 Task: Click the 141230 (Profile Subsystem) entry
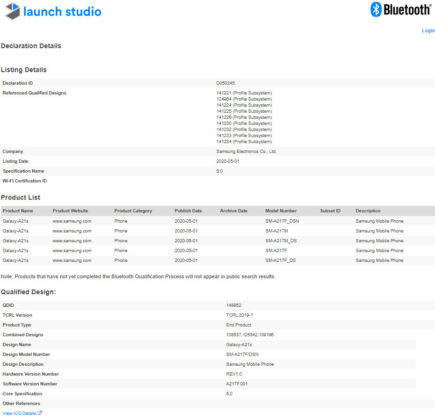tap(244, 123)
